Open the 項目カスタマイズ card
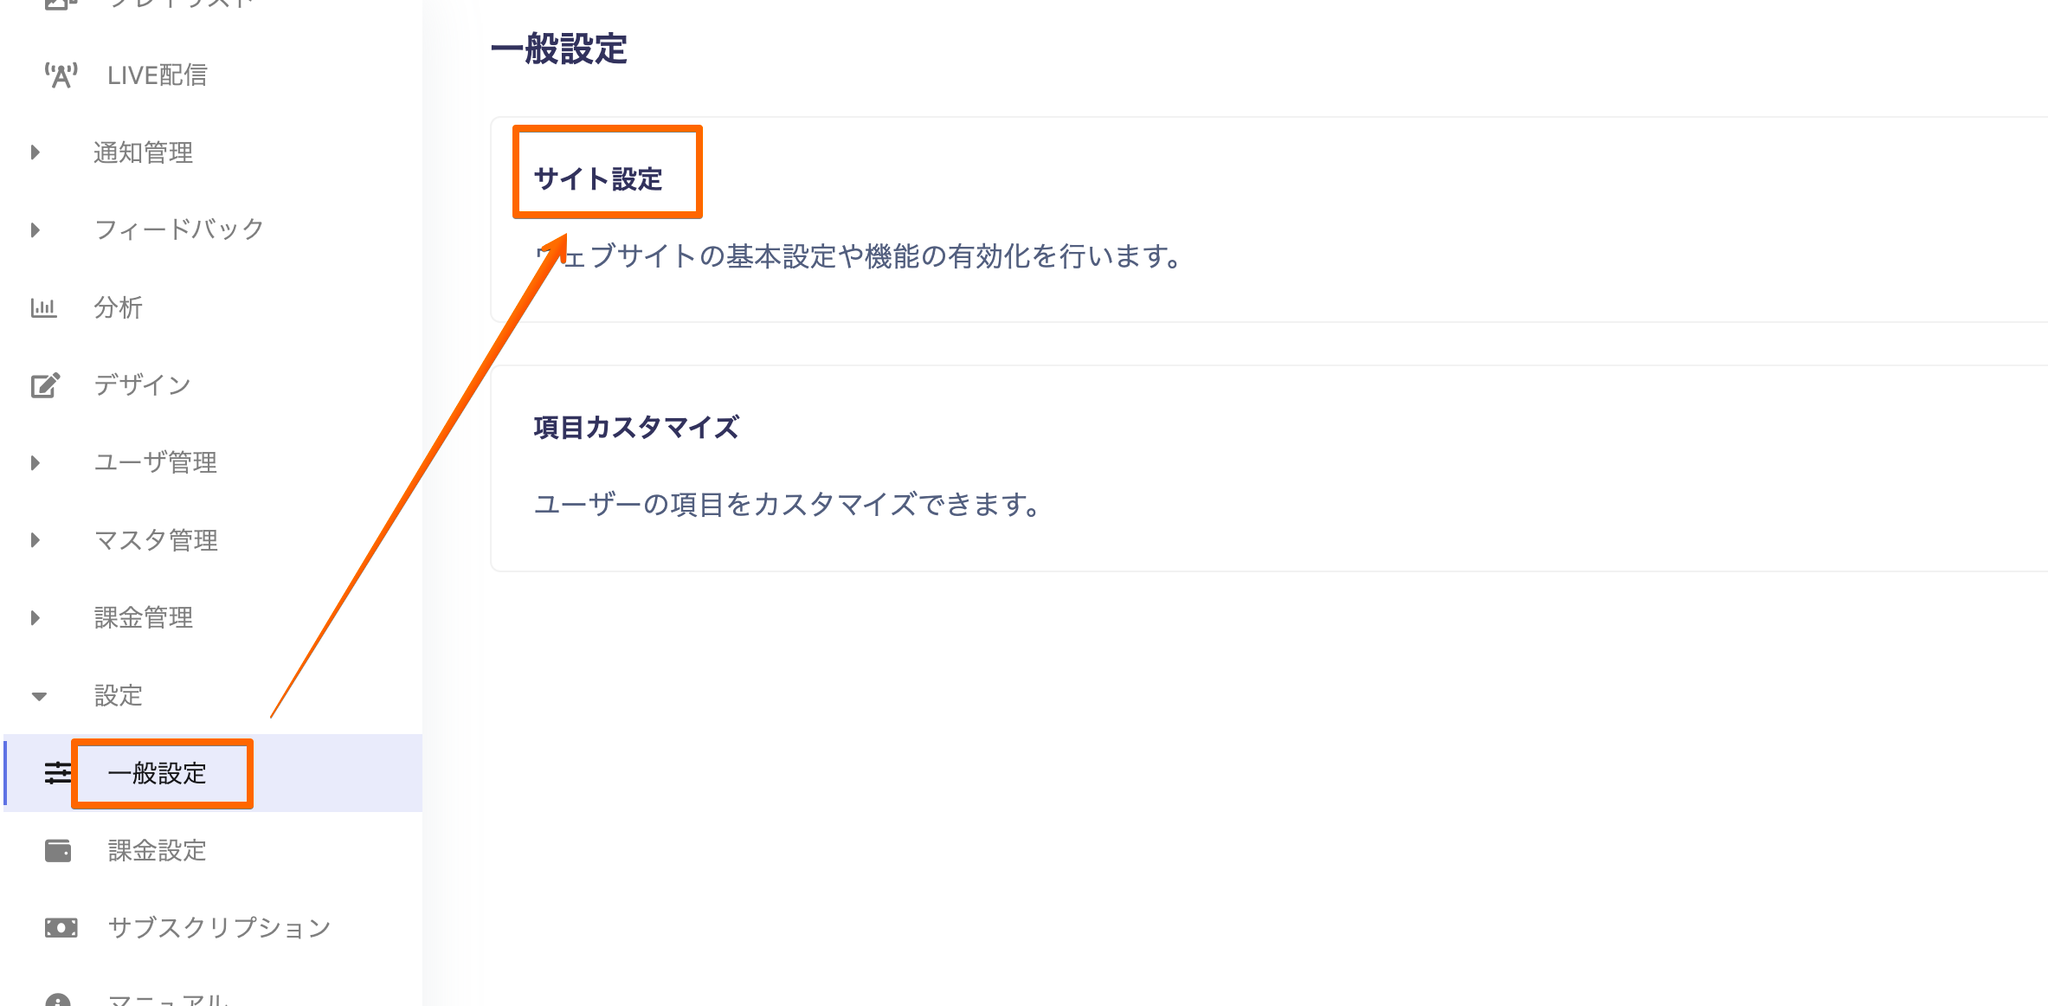Viewport: 2048px width, 1006px height. point(1269,468)
